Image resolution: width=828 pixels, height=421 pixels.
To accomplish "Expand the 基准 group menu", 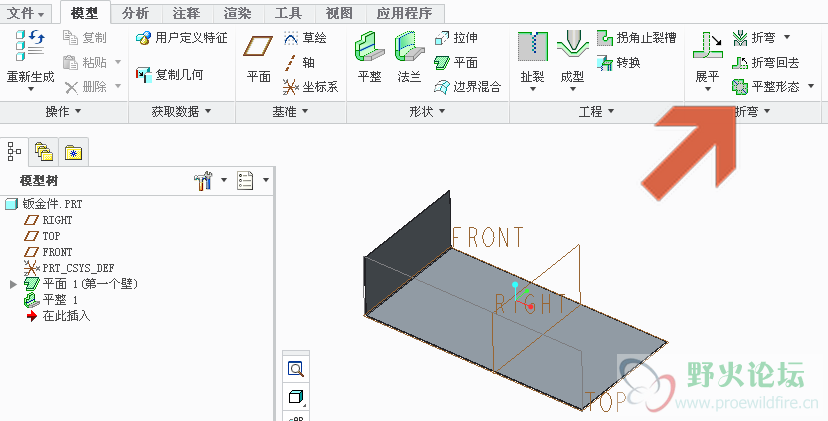I will pos(290,111).
